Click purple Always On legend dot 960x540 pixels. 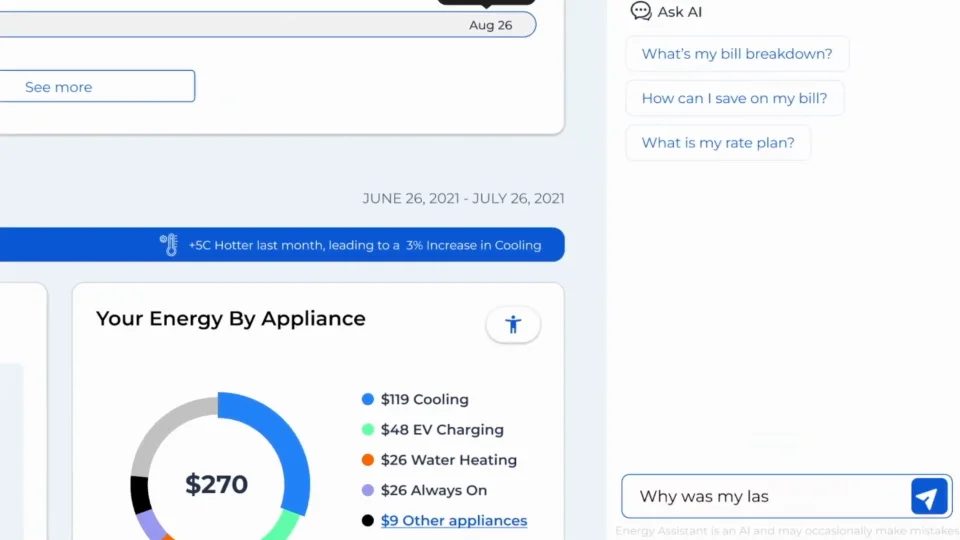(x=367, y=490)
